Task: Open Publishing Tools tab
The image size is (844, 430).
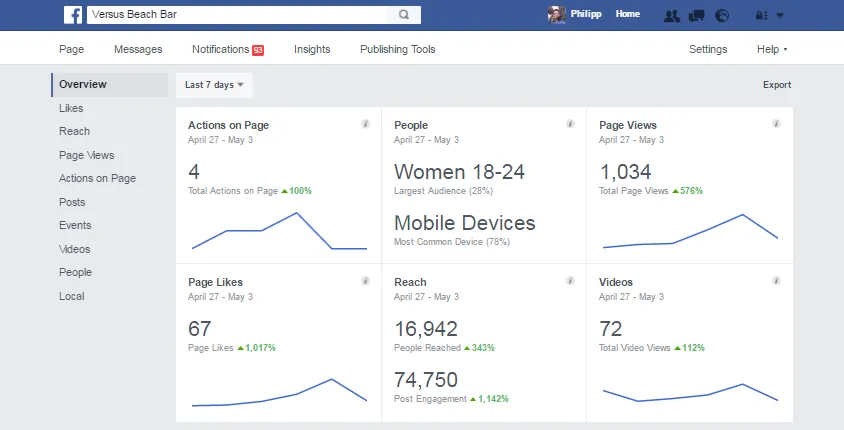Action: pos(398,49)
